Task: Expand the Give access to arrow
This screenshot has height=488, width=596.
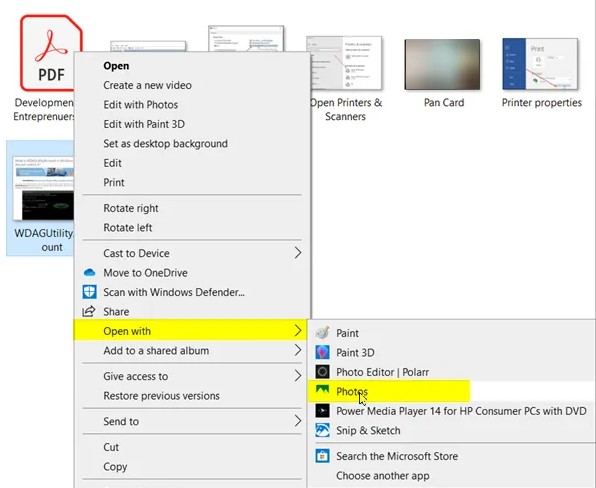Action: [x=298, y=376]
